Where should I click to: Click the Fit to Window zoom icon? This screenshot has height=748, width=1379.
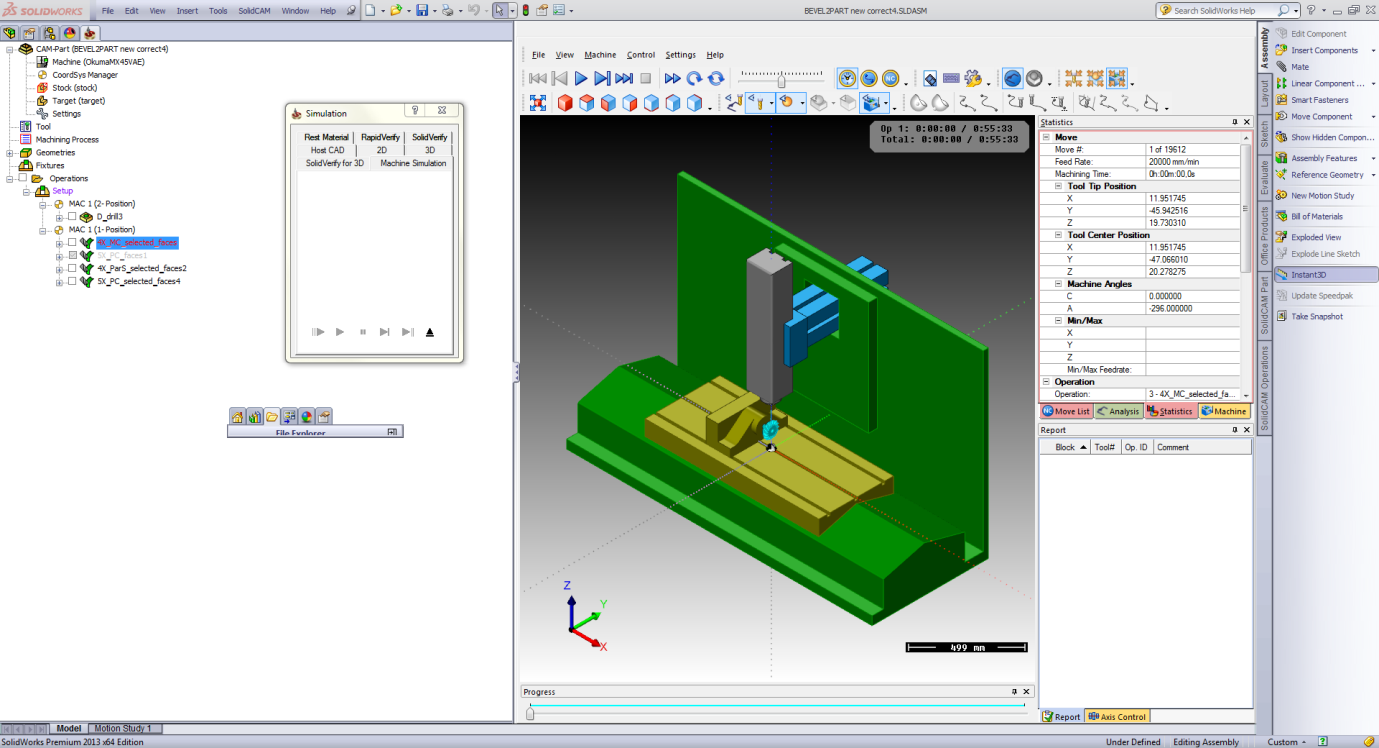[538, 102]
